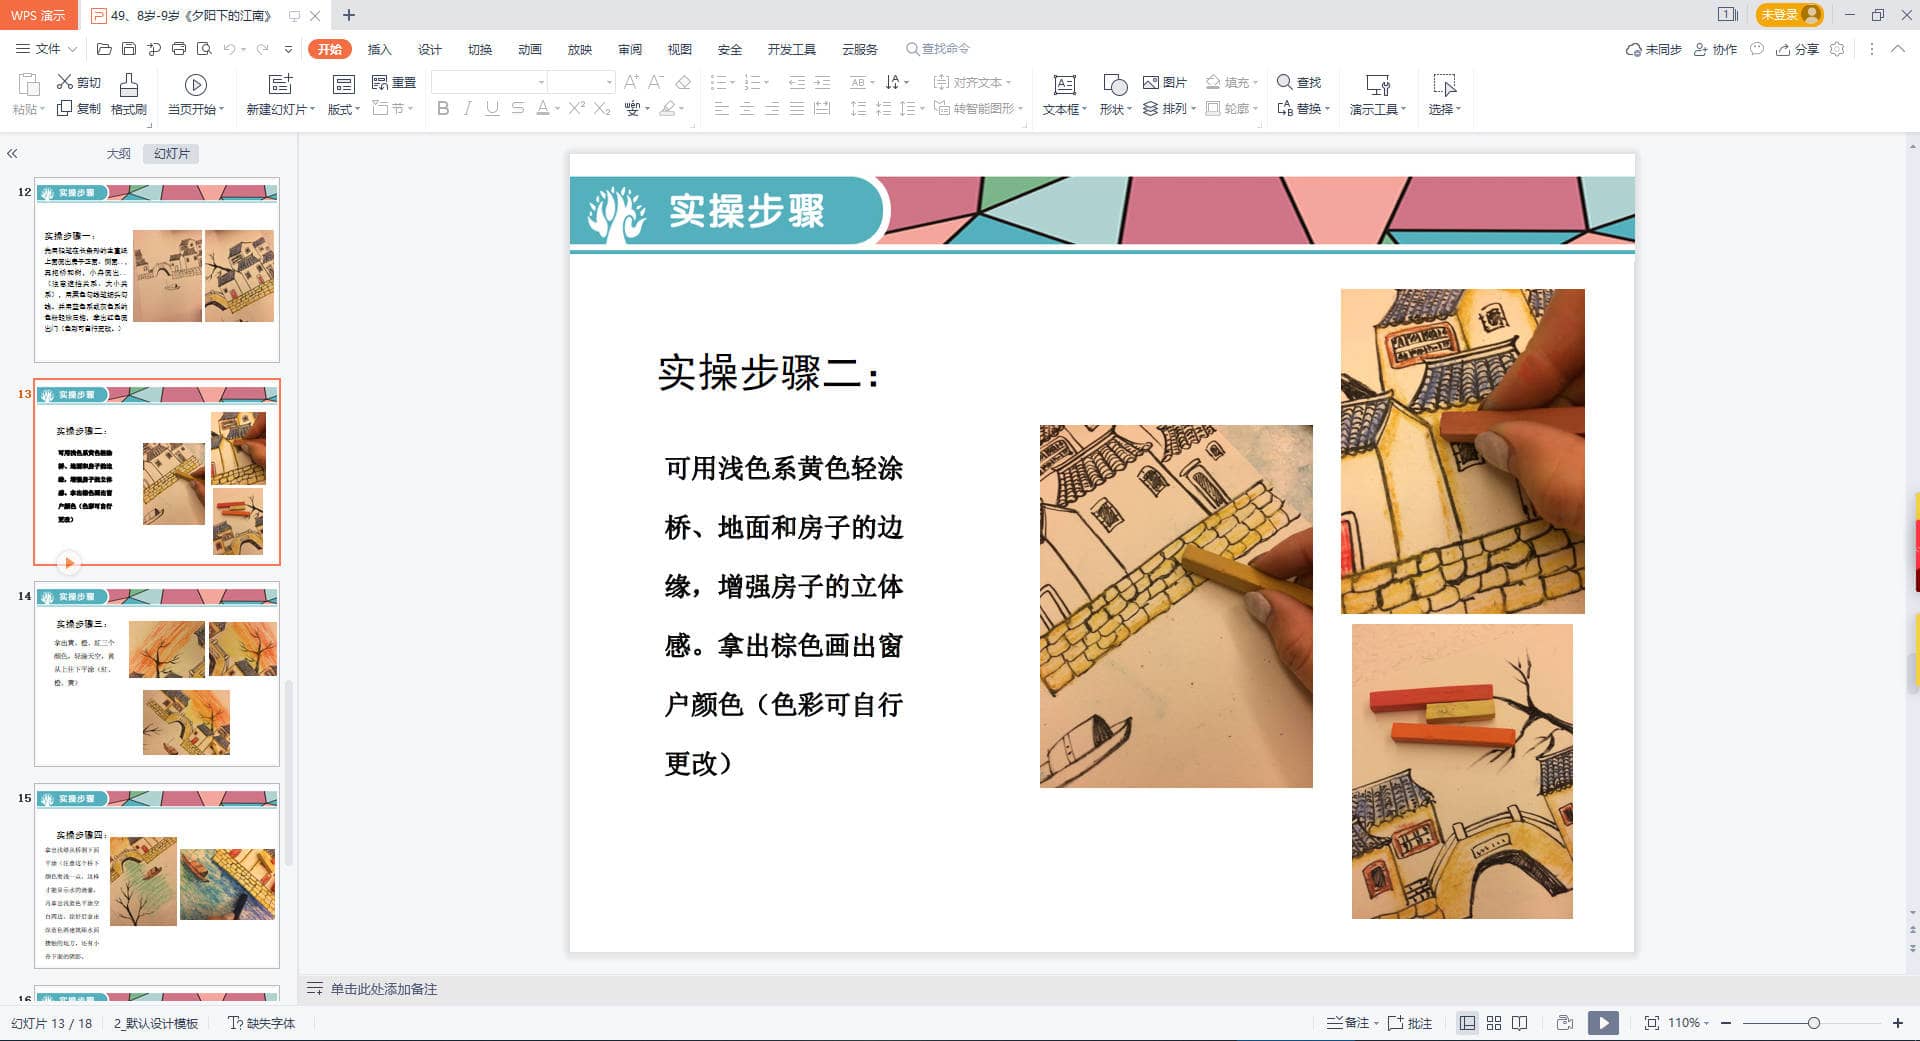Switch to the 设计 ribbon tab

pyautogui.click(x=429, y=49)
